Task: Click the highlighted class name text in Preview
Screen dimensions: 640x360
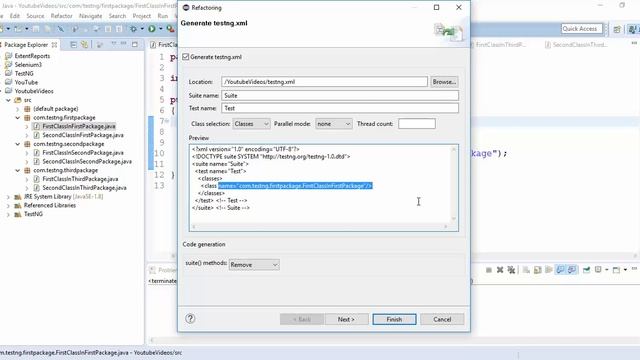Action: click(295, 186)
